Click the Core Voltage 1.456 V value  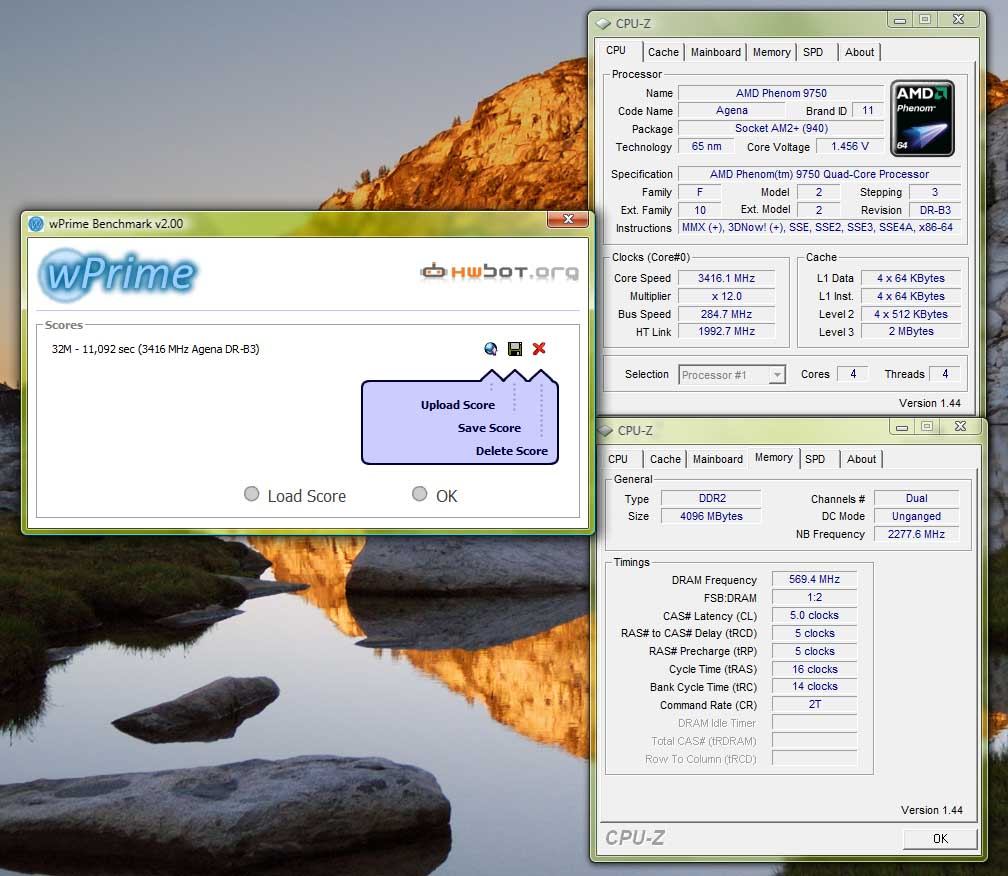[x=850, y=147]
